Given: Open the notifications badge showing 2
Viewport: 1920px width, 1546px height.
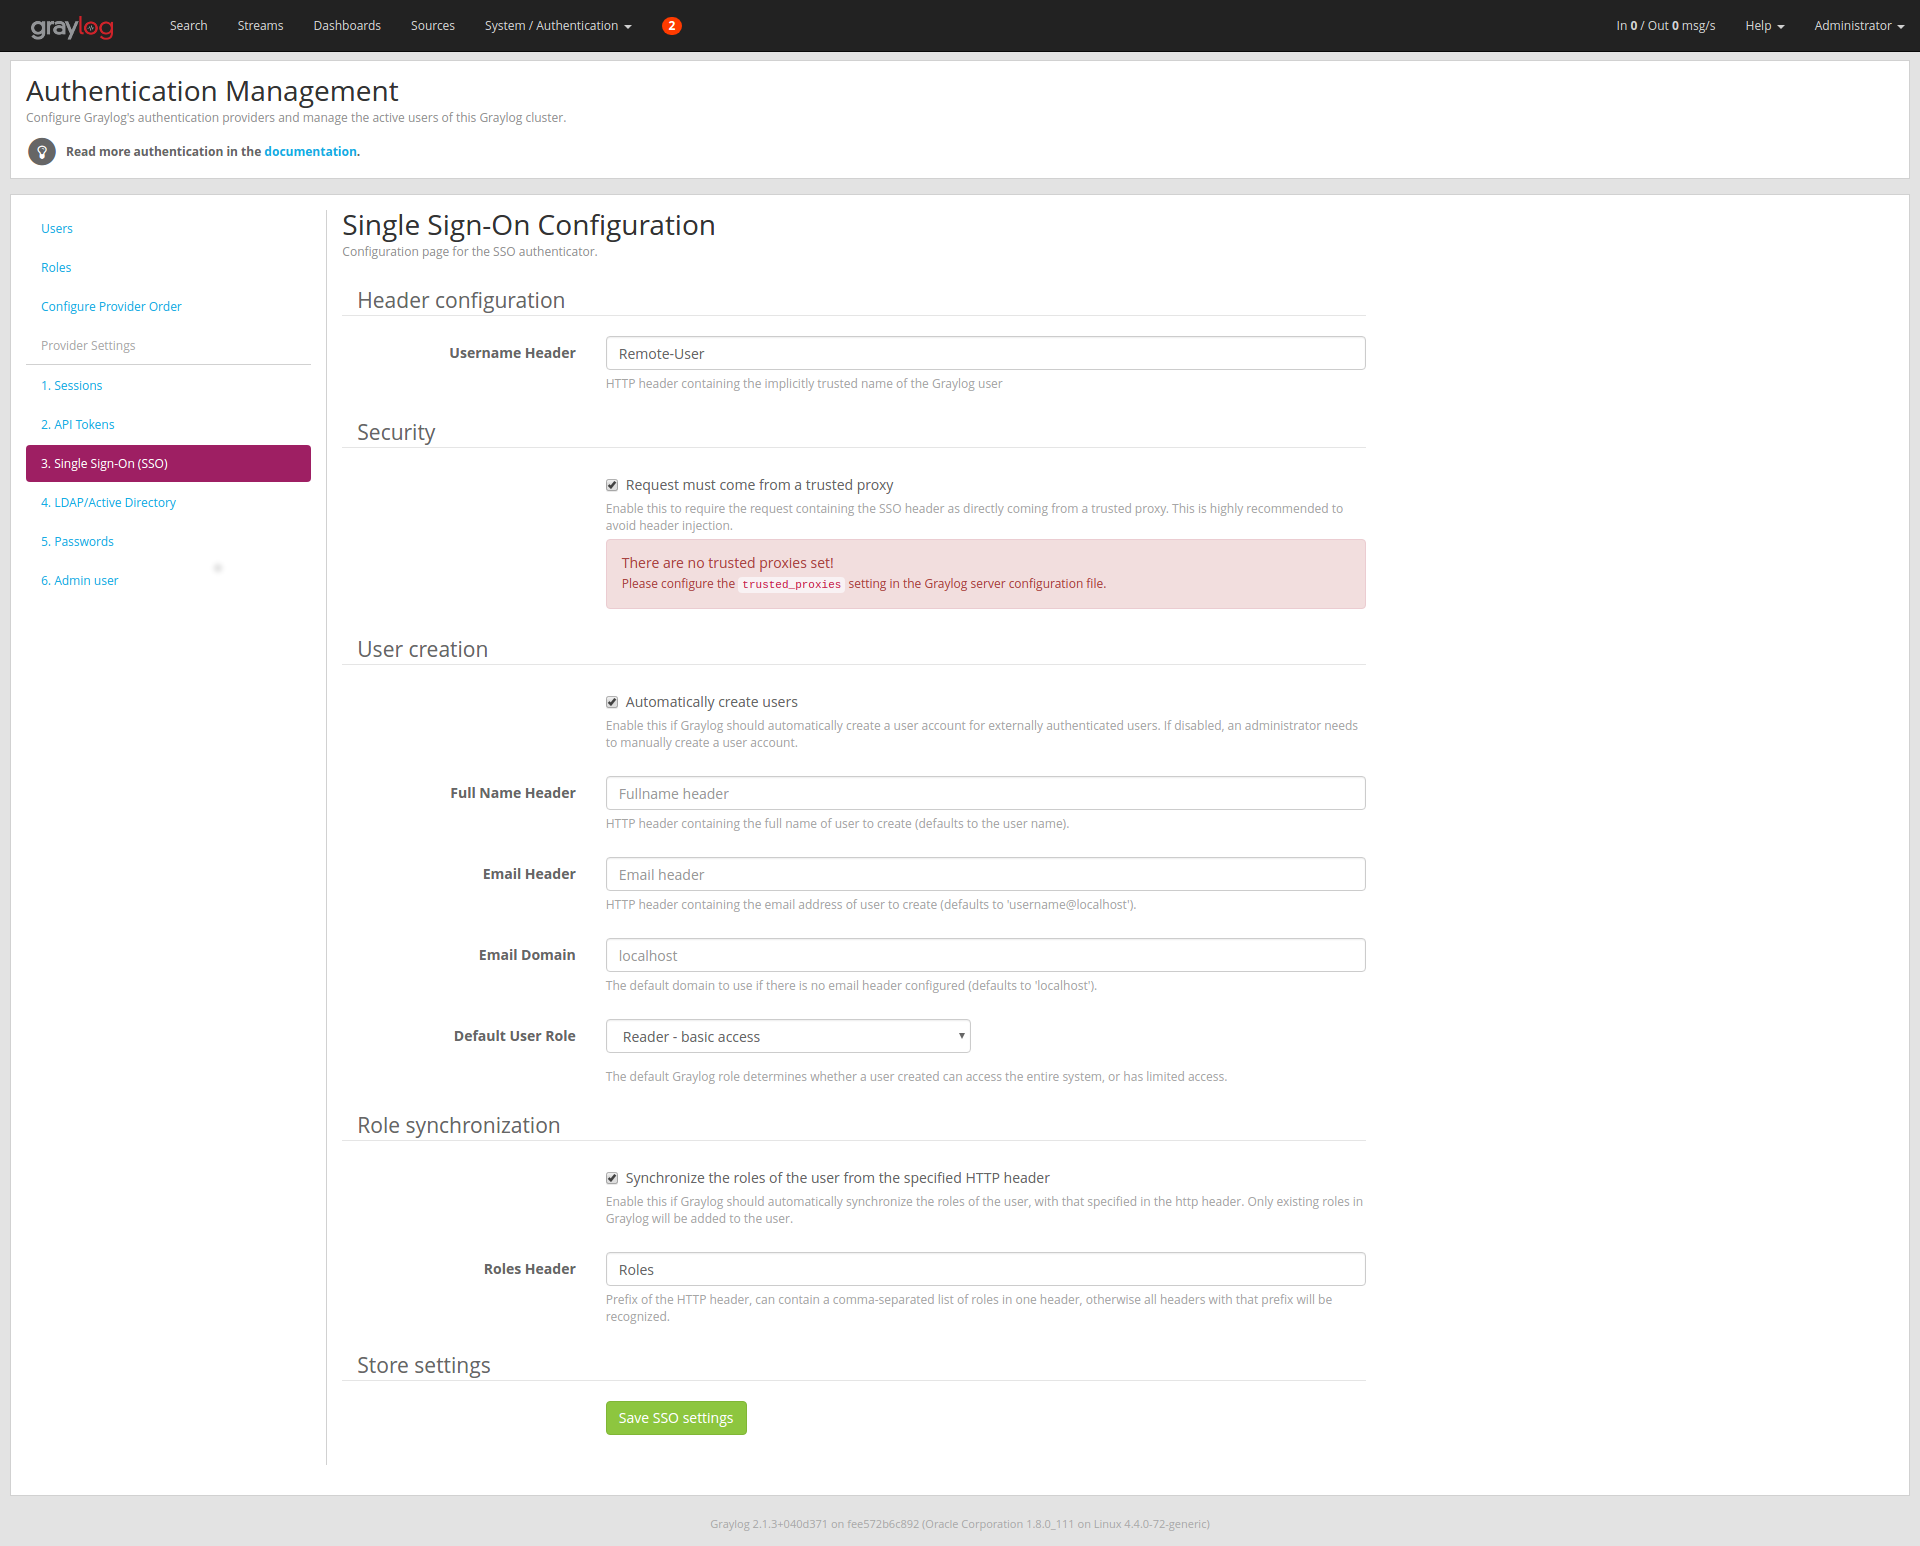Looking at the screenshot, I should coord(672,26).
